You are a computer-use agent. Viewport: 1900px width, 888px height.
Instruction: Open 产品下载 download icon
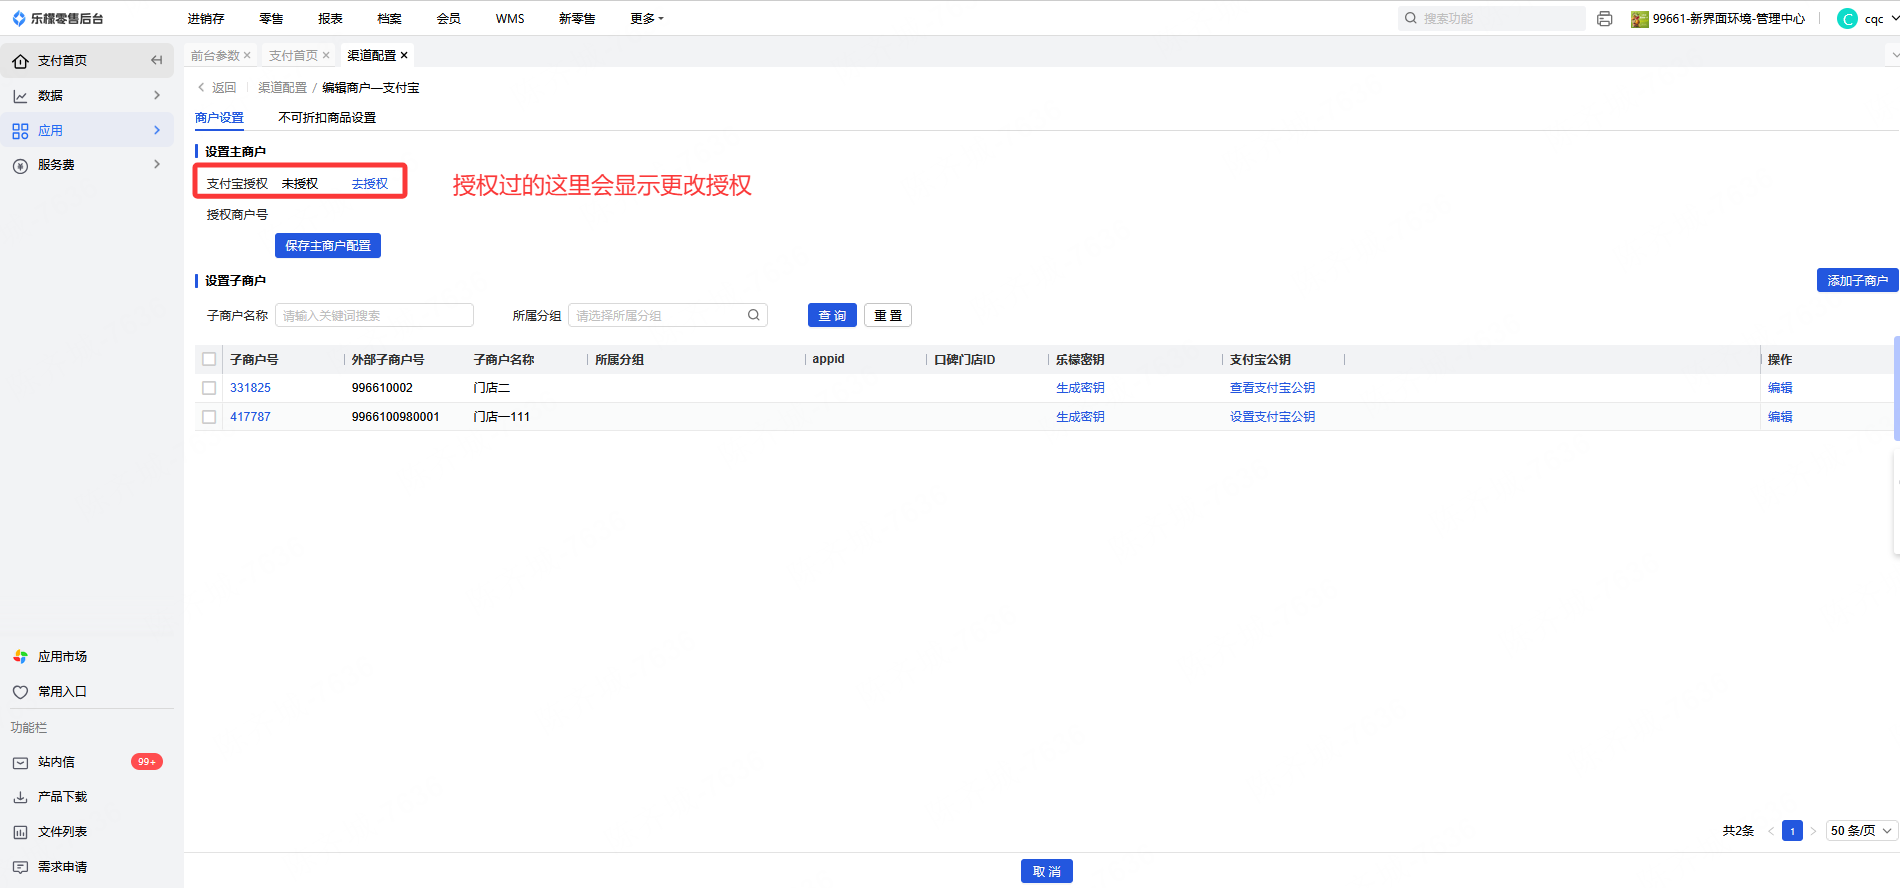pyautogui.click(x=20, y=797)
